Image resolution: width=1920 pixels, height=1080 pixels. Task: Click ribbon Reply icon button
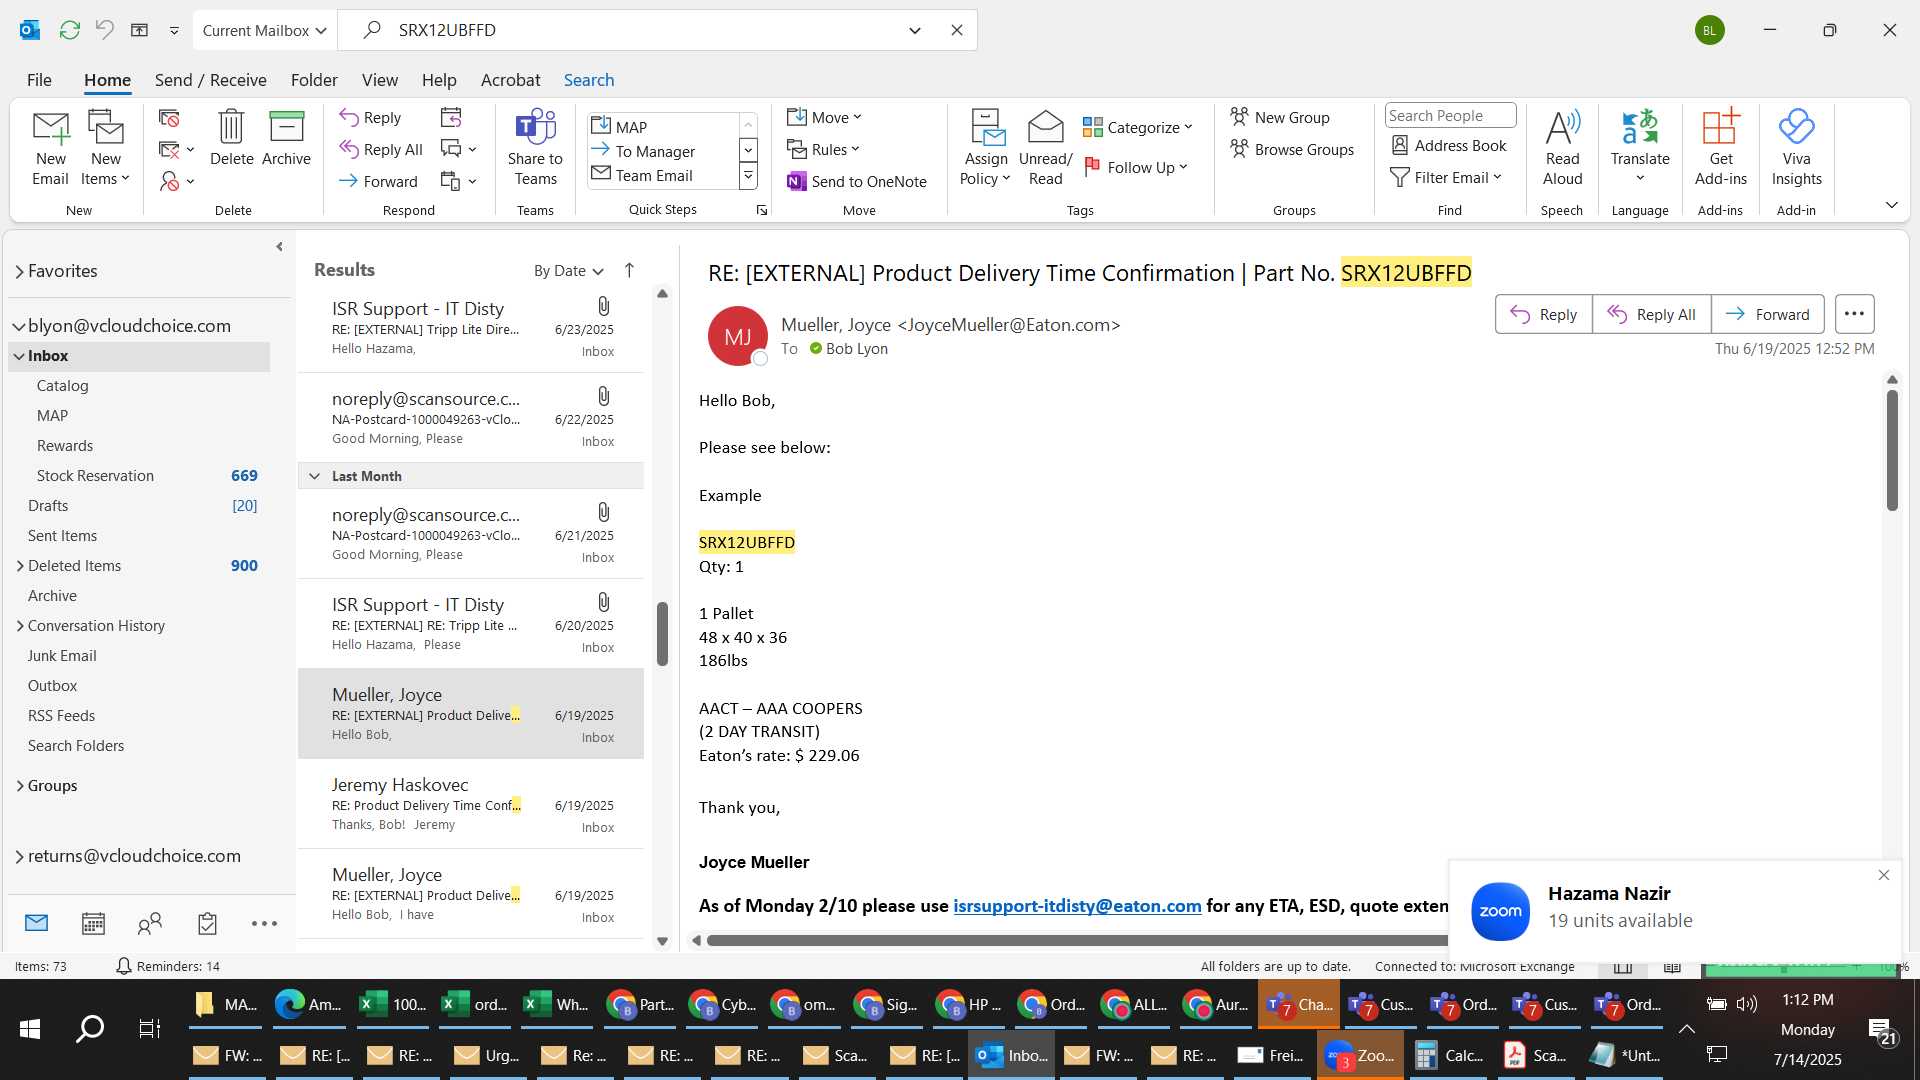[370, 117]
